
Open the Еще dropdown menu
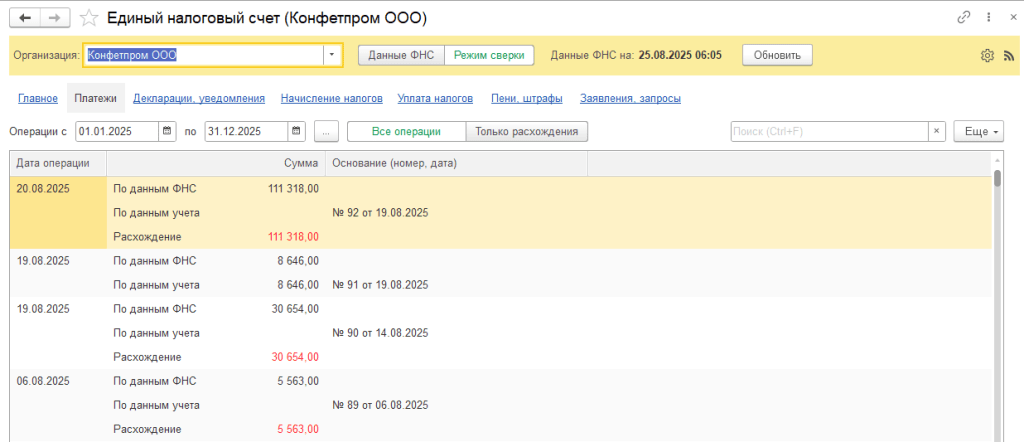point(978,131)
